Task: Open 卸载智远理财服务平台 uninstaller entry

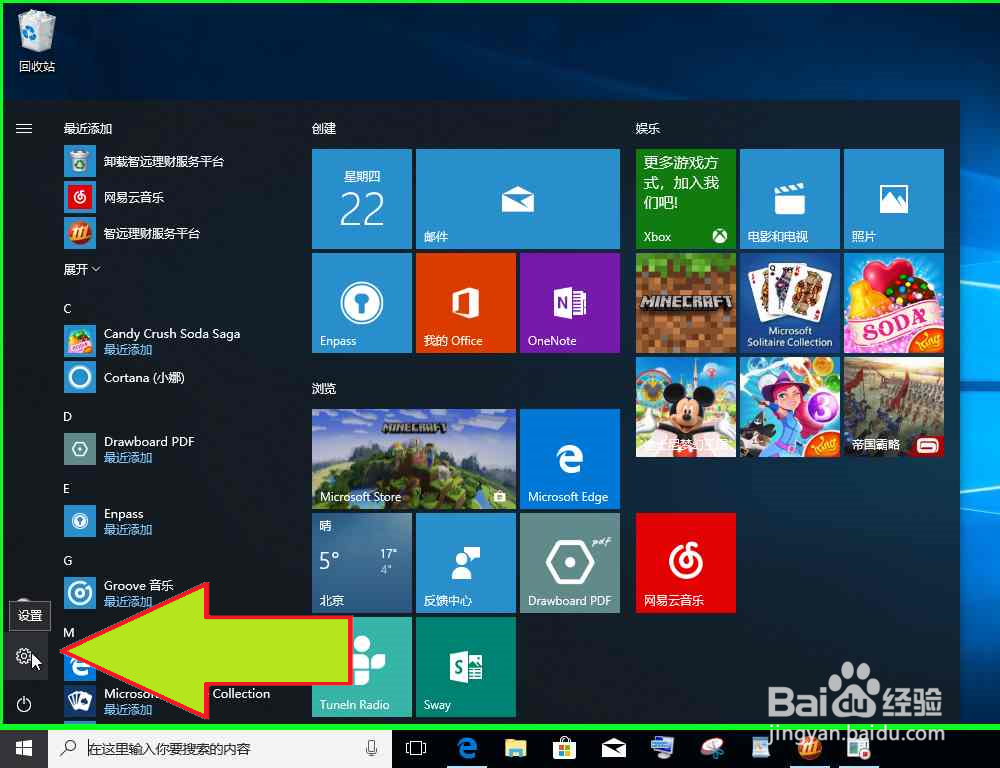Action: tap(144, 161)
